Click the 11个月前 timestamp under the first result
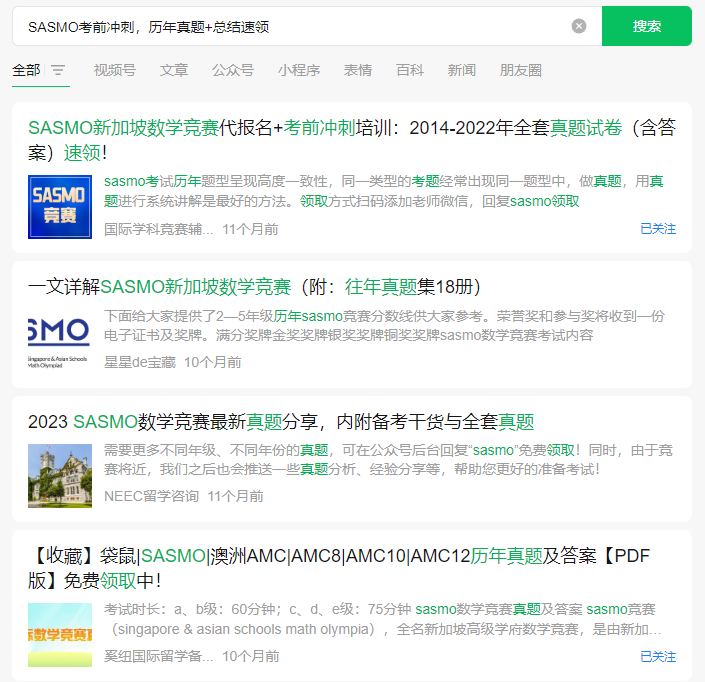 coord(250,229)
